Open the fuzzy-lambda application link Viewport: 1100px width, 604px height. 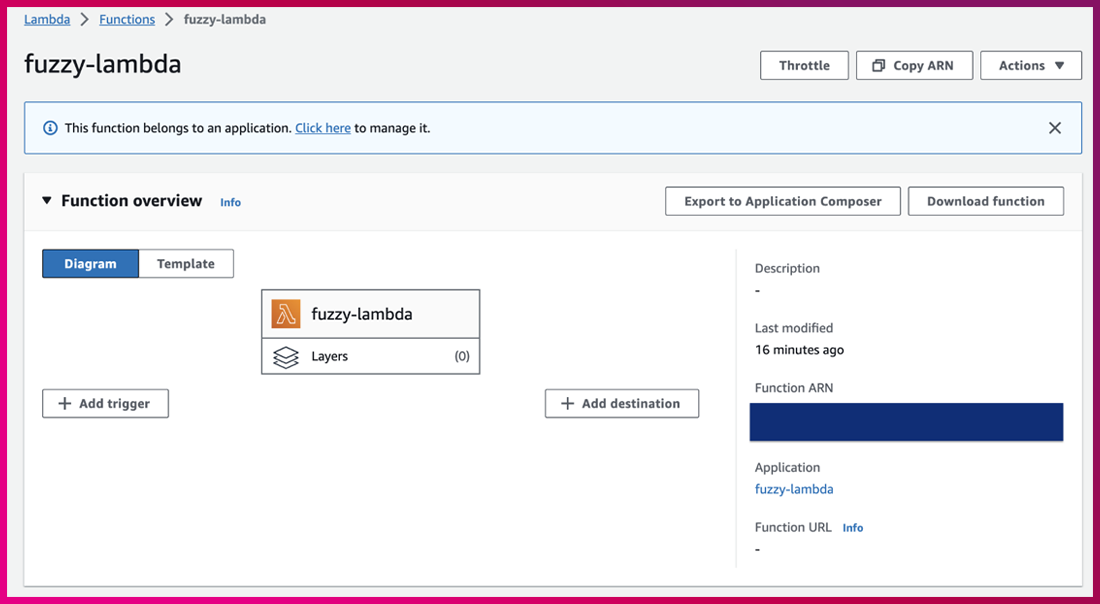pyautogui.click(x=794, y=489)
